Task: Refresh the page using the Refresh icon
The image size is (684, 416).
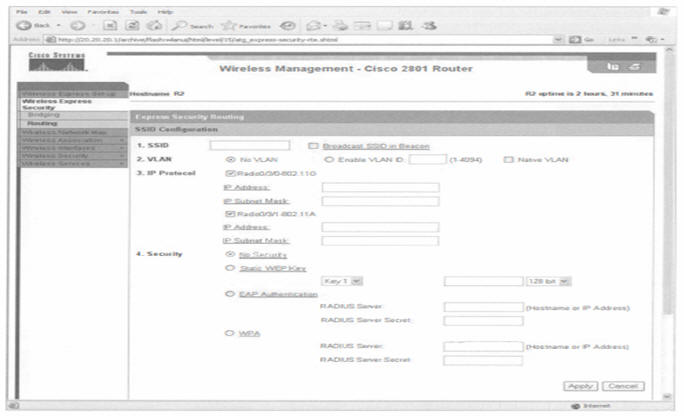Action: [132, 26]
